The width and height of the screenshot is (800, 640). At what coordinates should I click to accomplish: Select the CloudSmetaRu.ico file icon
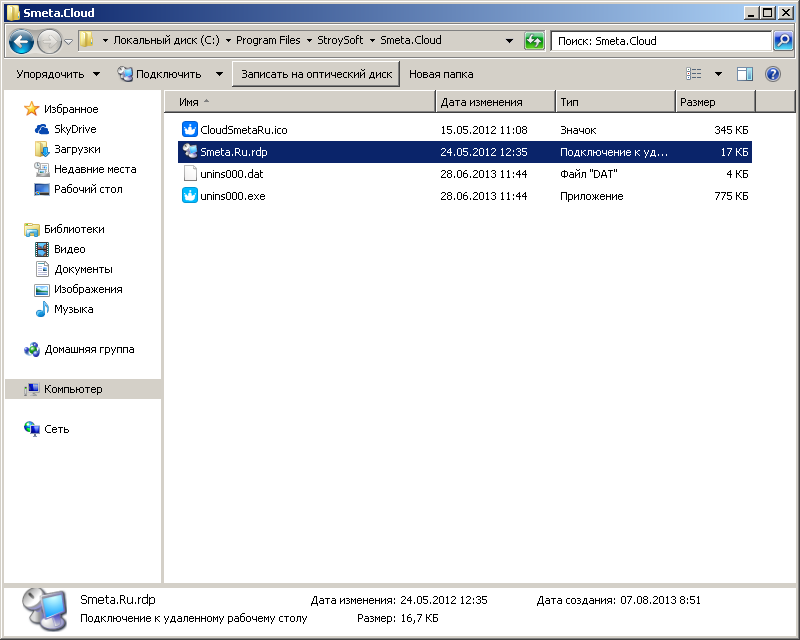(x=190, y=130)
